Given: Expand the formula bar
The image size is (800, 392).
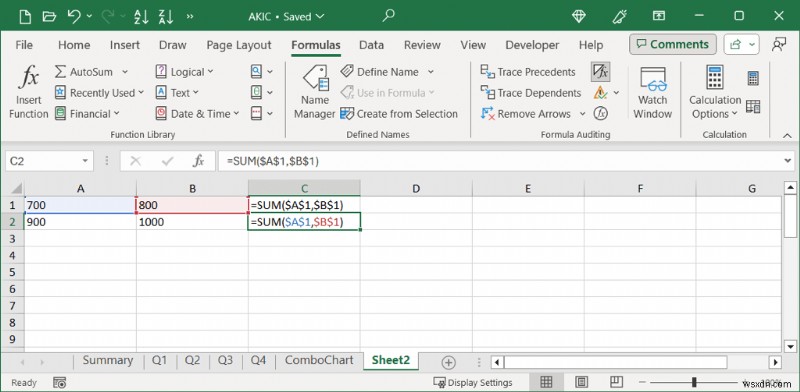Looking at the screenshot, I should point(789,161).
